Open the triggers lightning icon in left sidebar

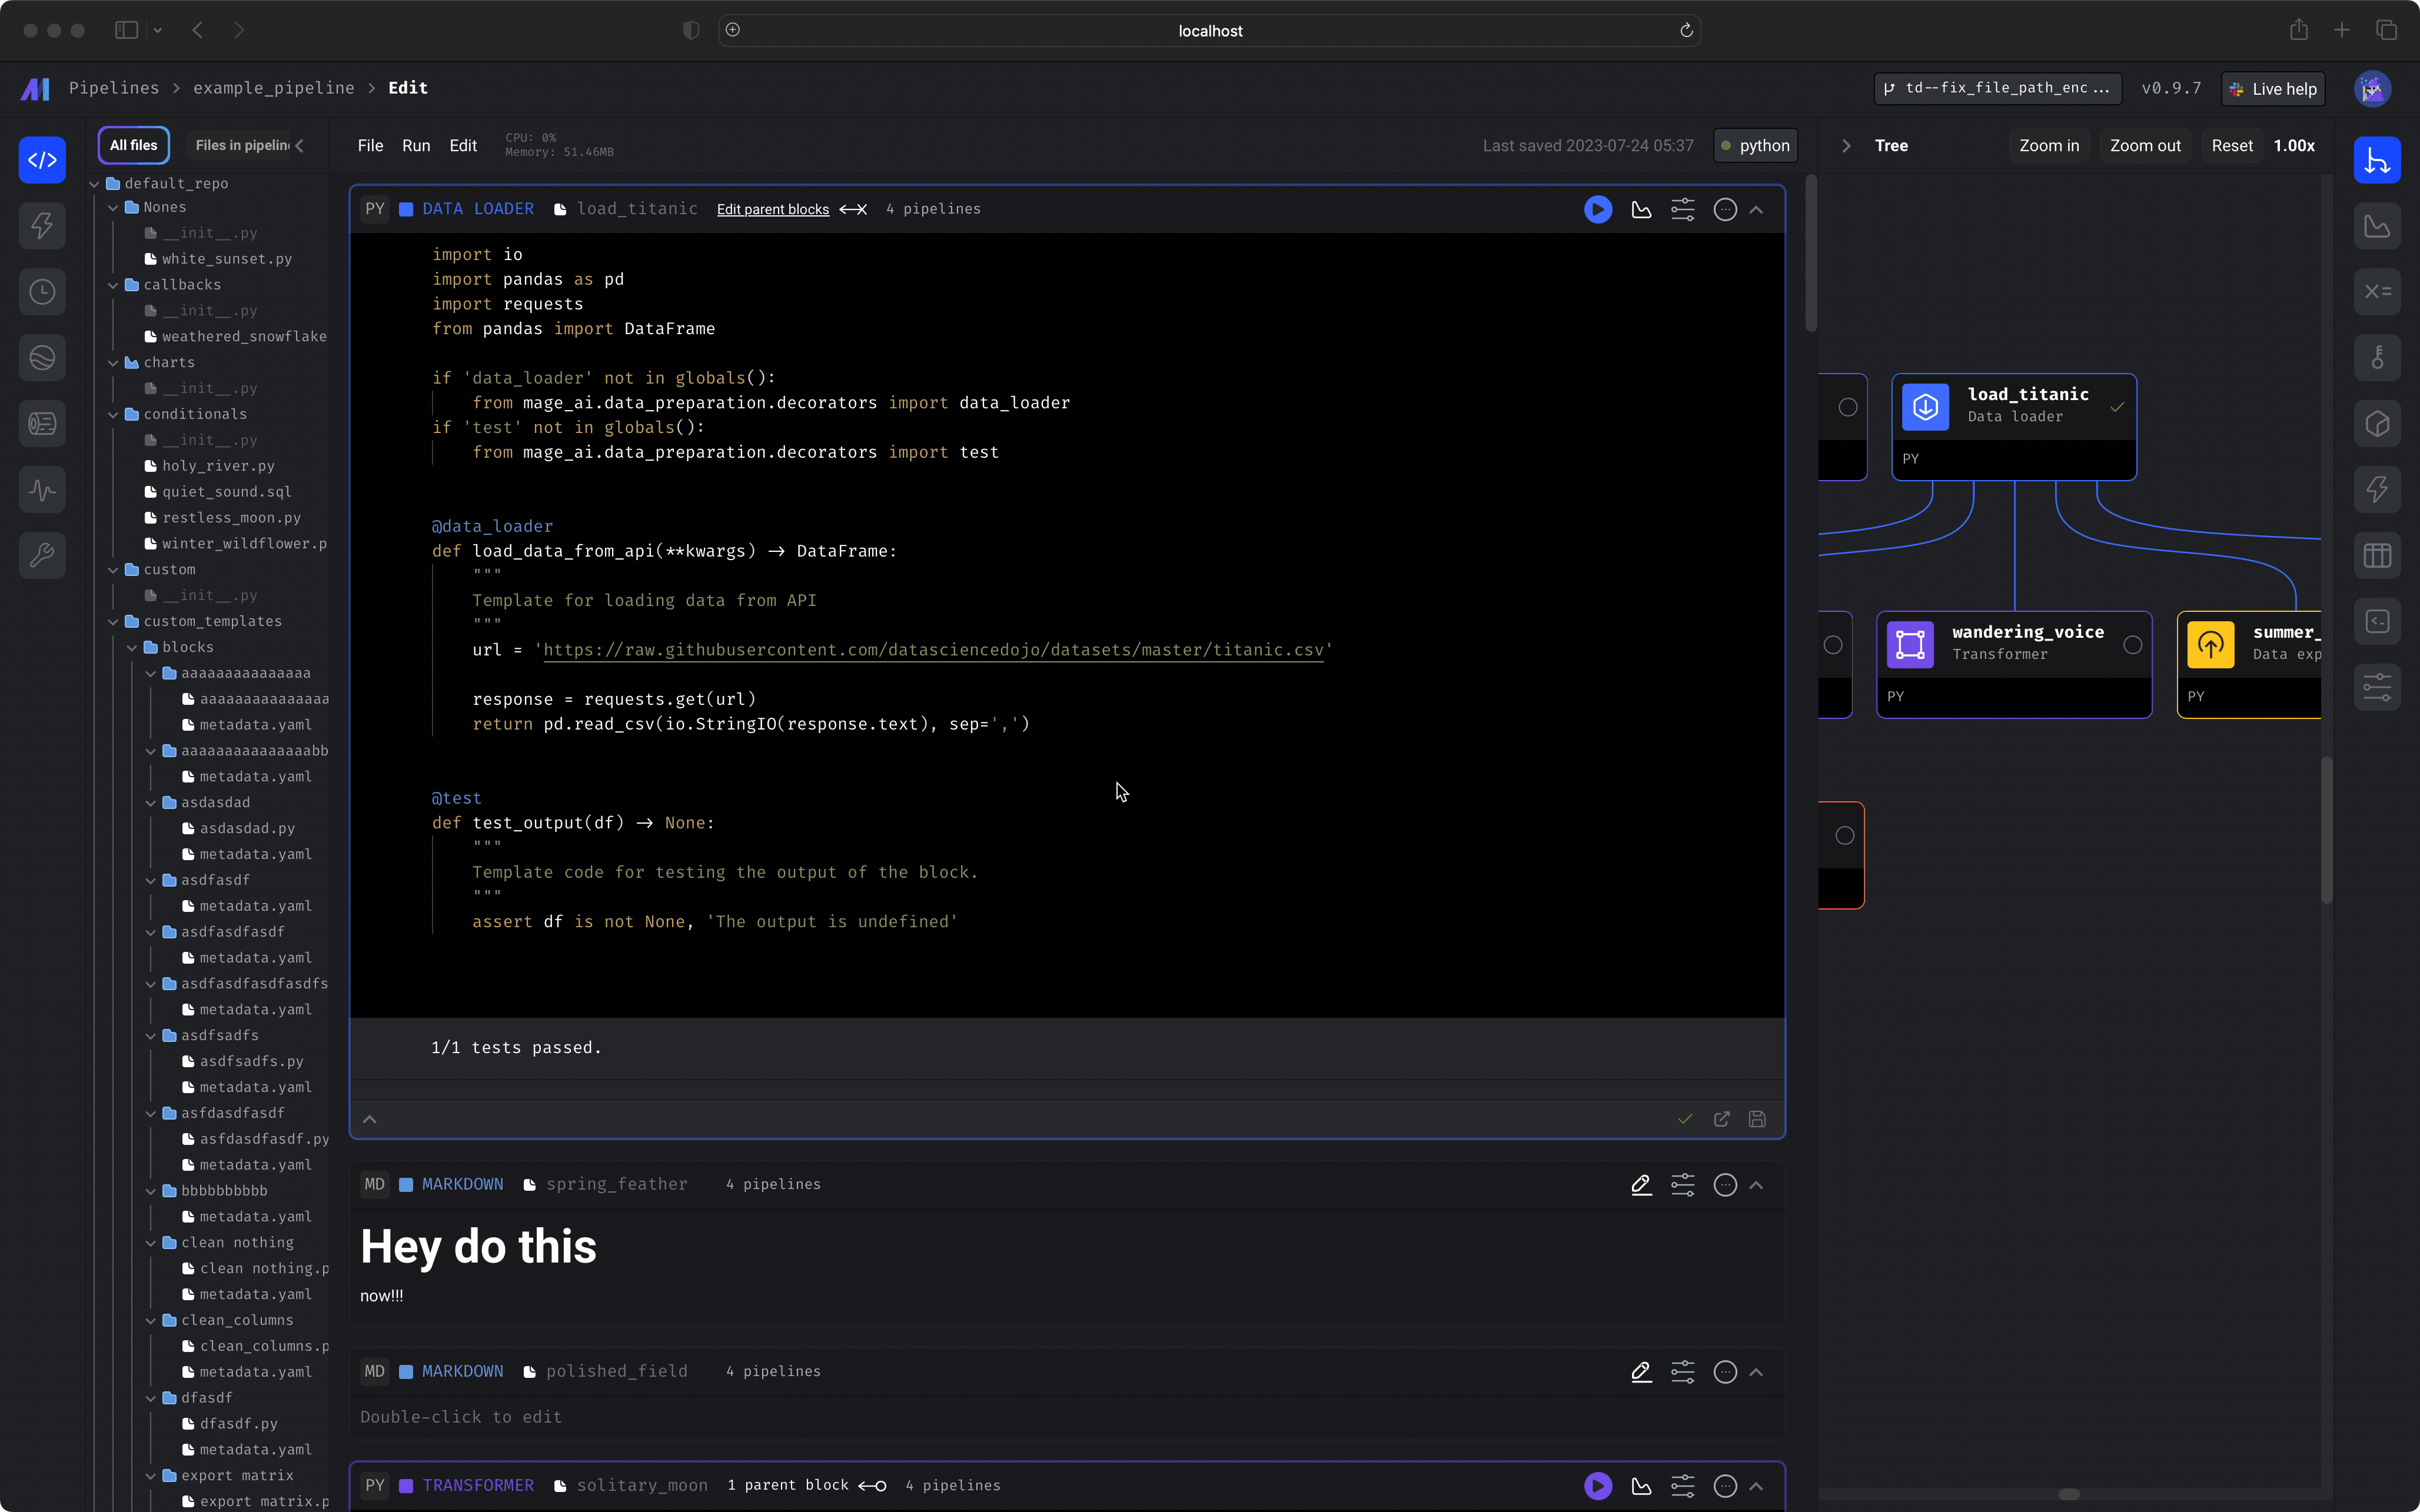42,226
